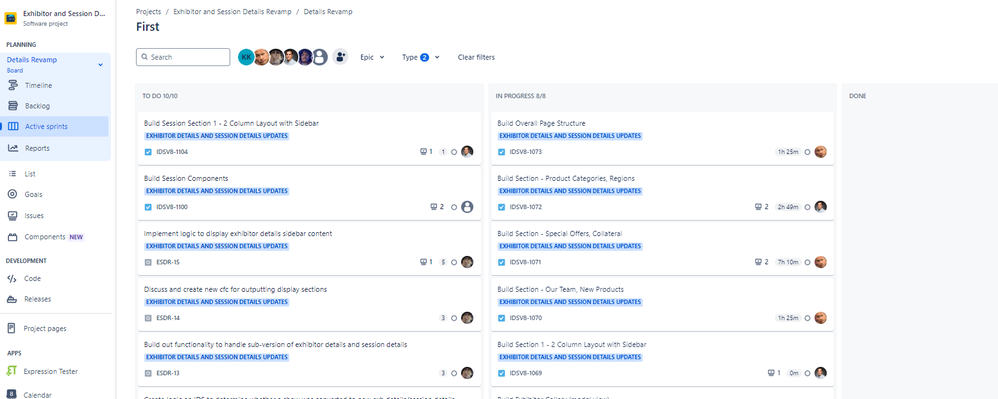Open the project avatar icon in sidebar
This screenshot has height=399, width=998.
point(11,18)
